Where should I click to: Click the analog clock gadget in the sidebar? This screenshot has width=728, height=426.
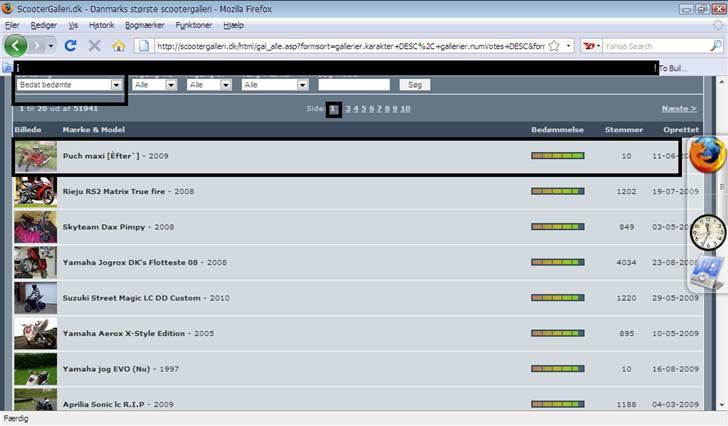click(x=708, y=232)
